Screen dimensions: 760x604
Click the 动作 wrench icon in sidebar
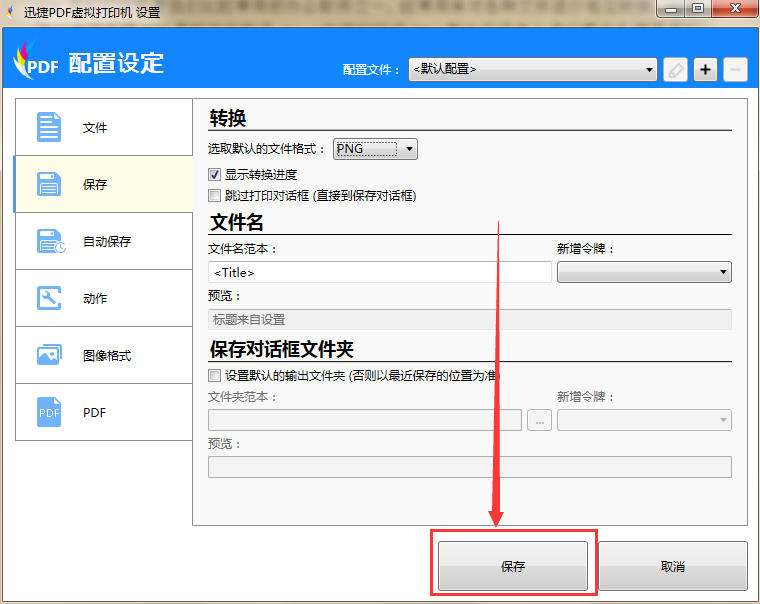pos(49,299)
